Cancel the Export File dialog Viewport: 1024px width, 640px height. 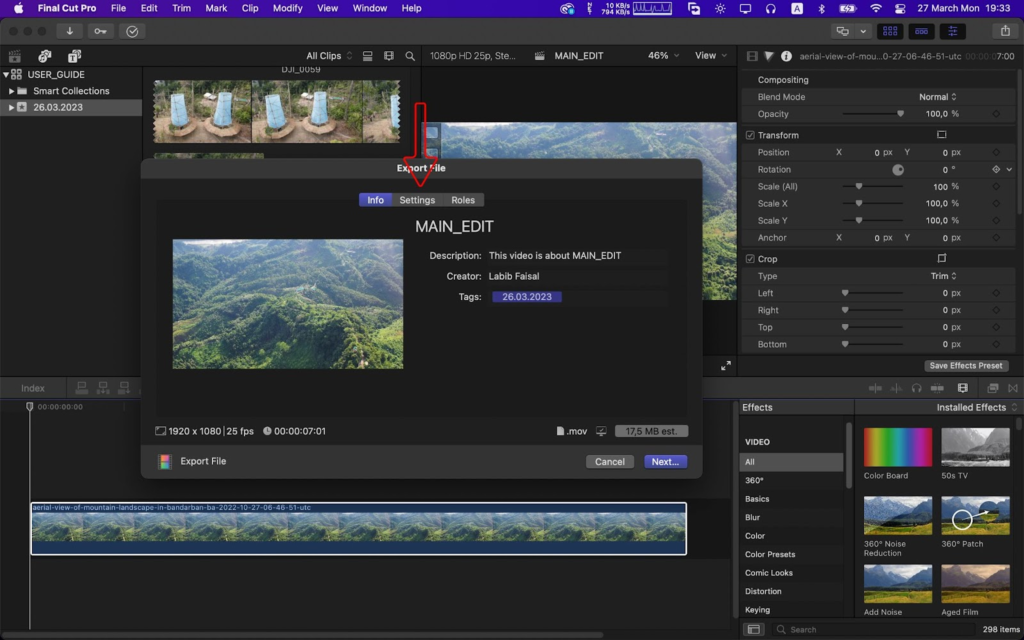click(x=610, y=462)
